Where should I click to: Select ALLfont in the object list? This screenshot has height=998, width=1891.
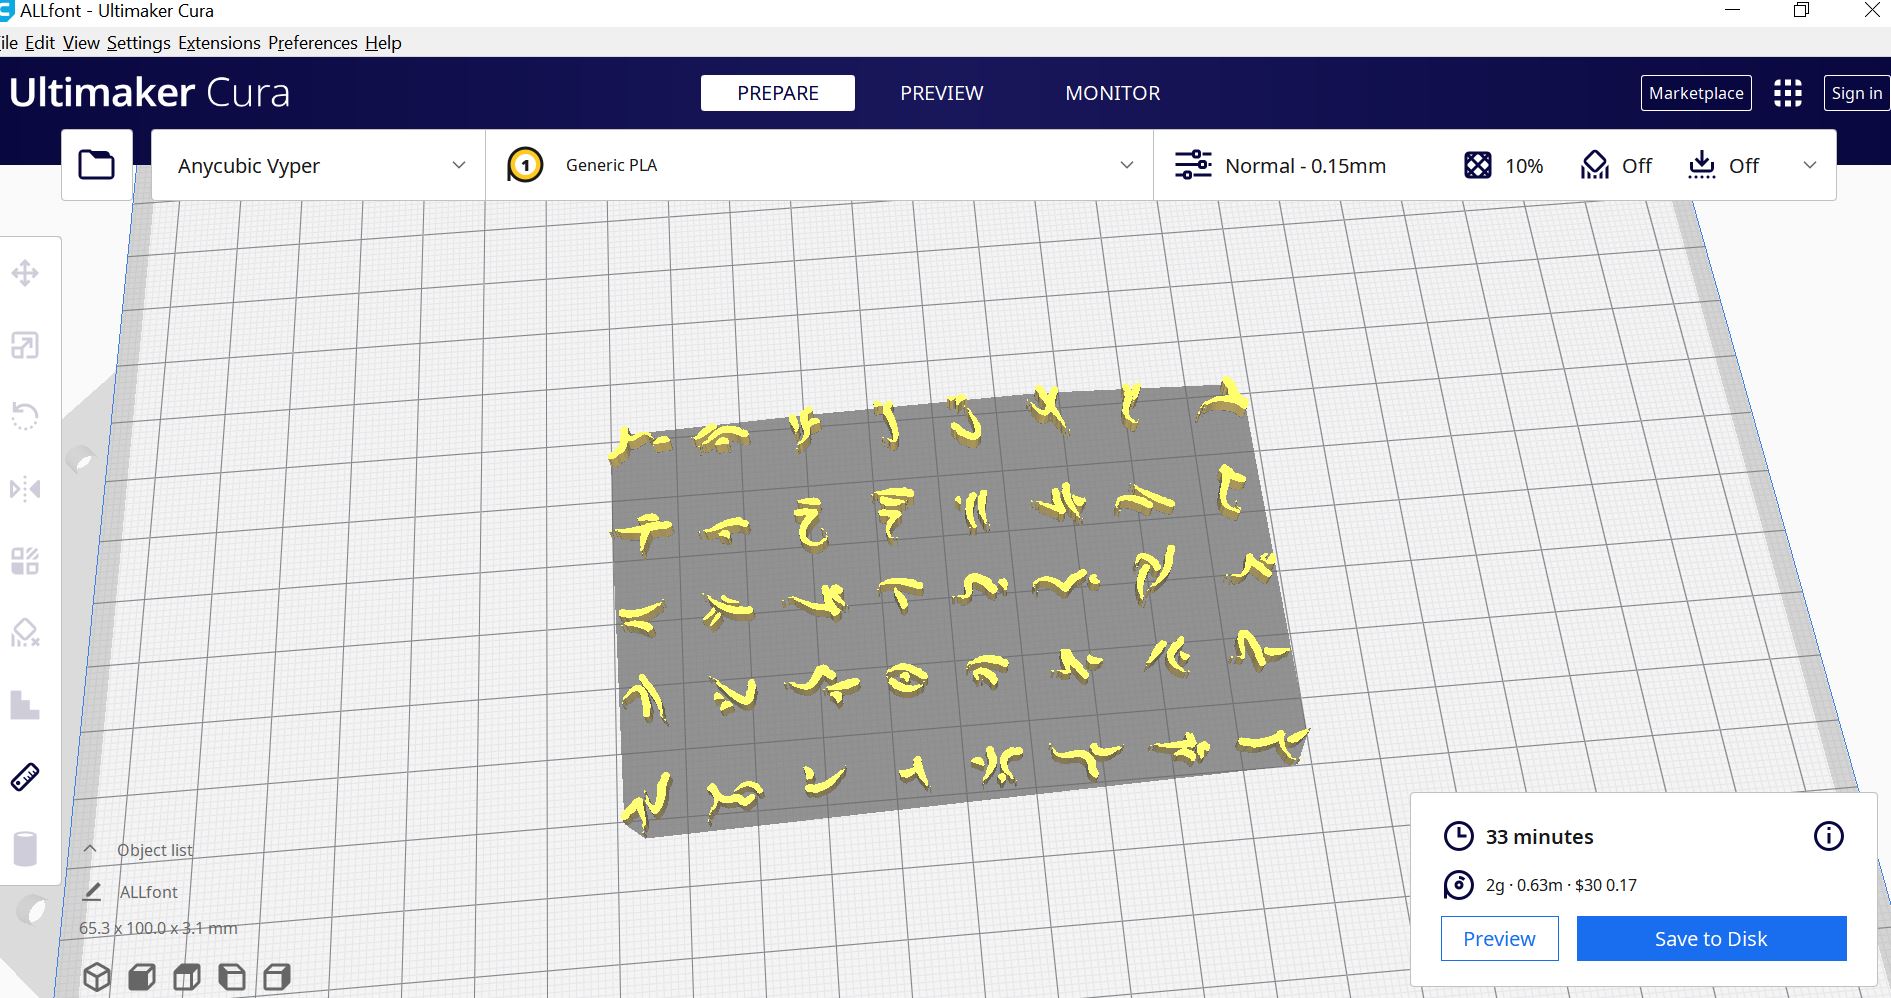149,891
